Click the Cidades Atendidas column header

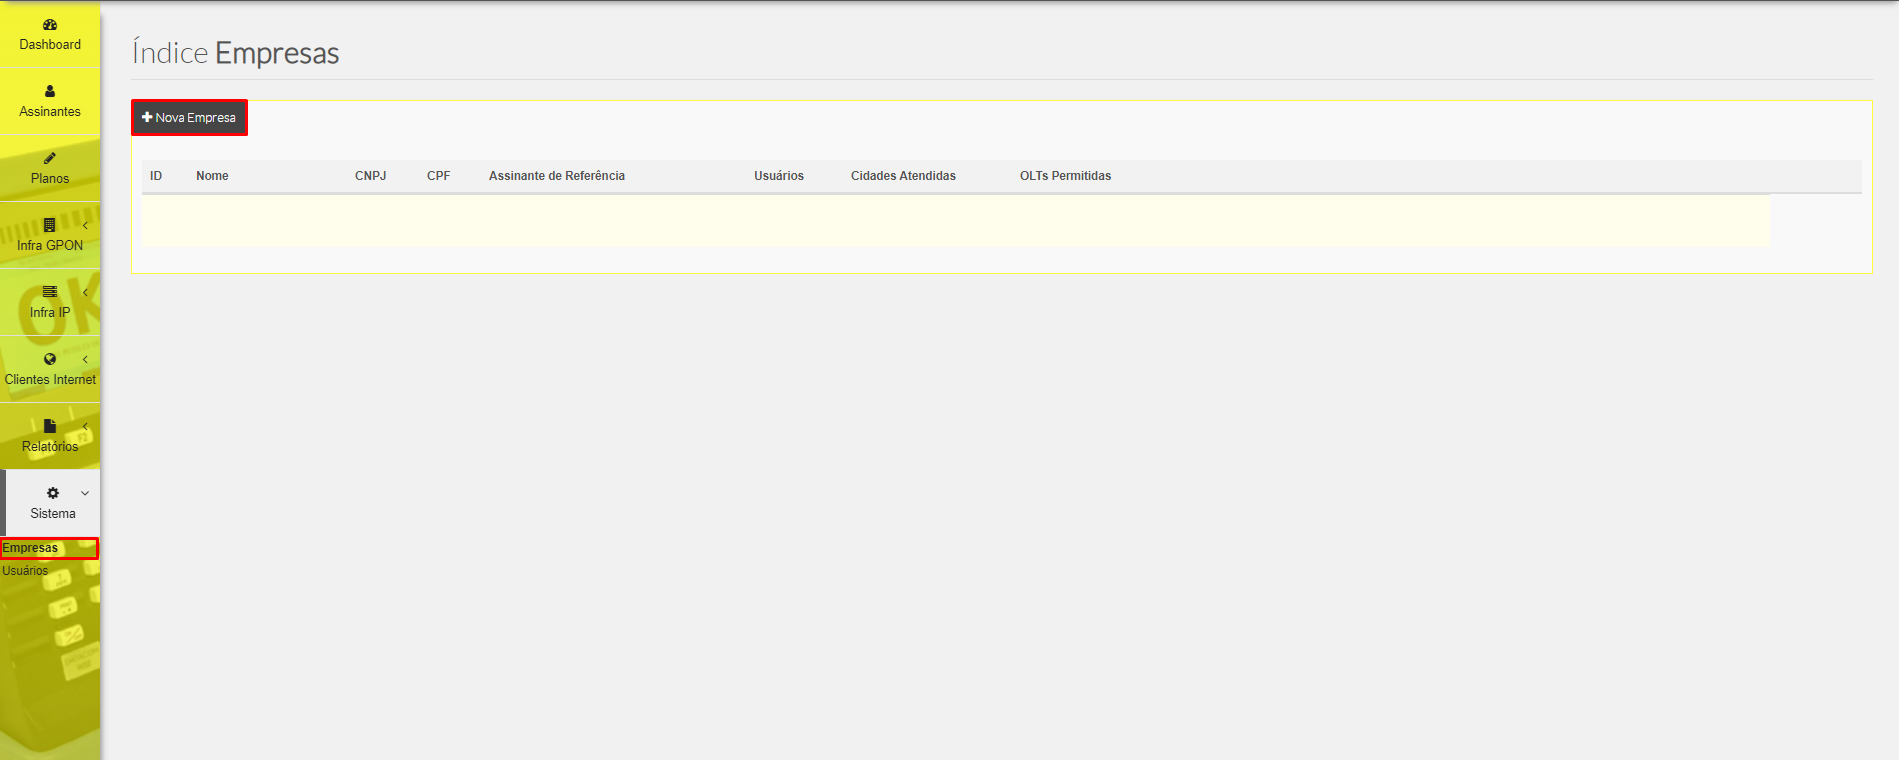[x=903, y=176]
